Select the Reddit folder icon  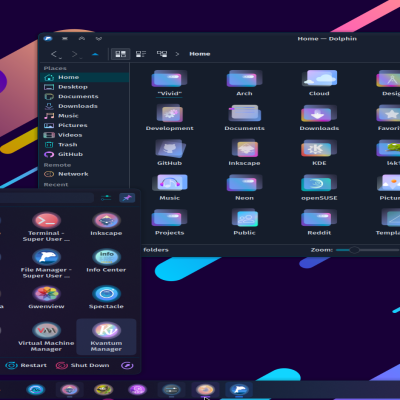pos(319,218)
